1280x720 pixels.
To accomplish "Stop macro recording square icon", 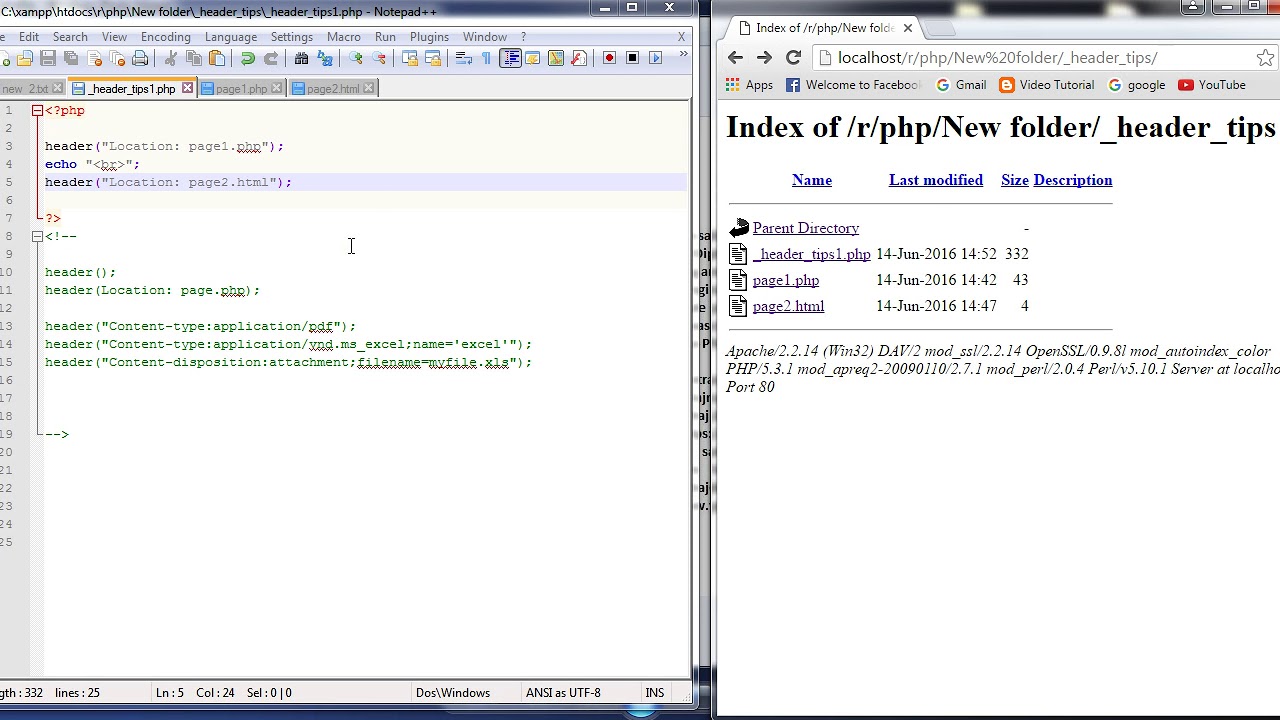I will point(632,58).
